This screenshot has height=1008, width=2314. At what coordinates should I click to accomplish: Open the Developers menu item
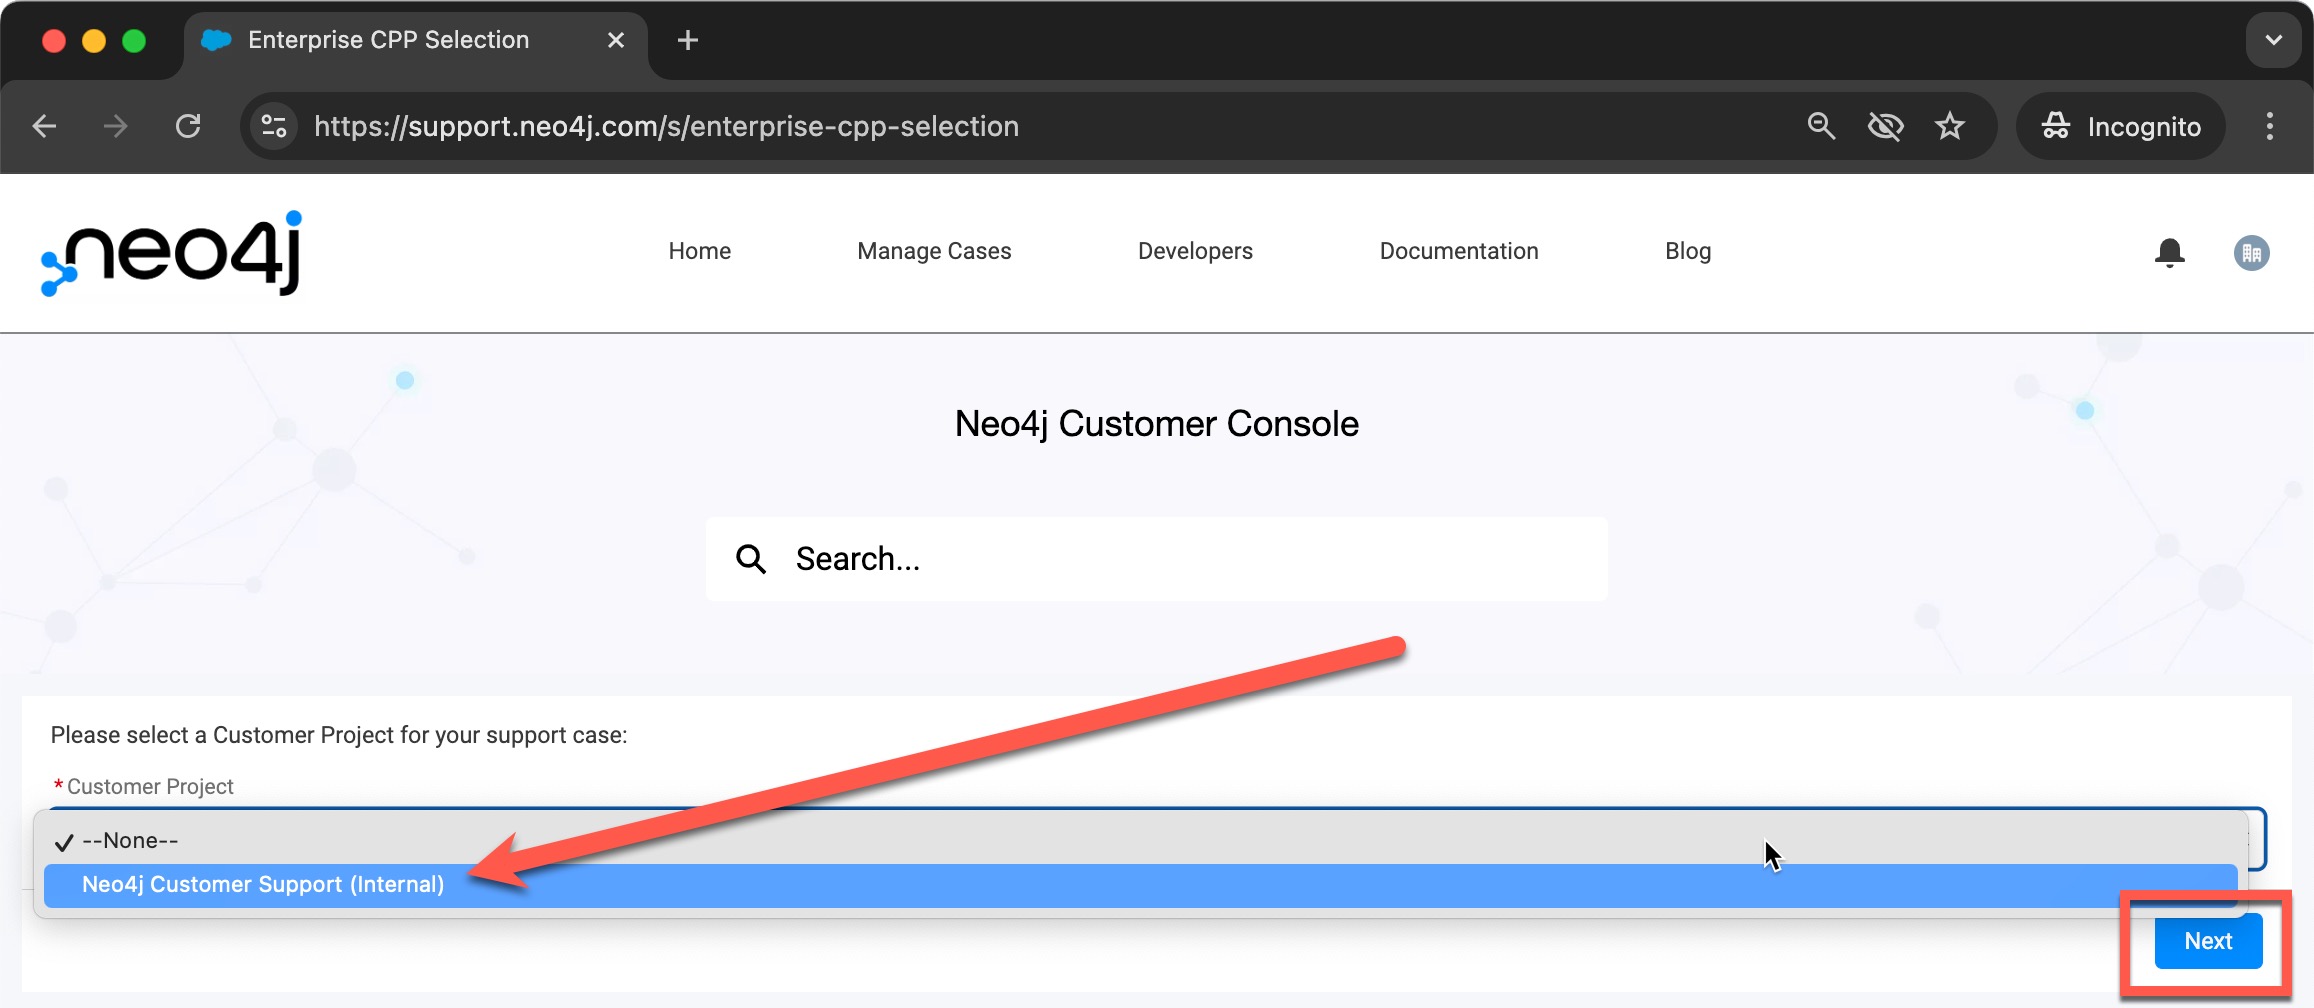click(1195, 251)
